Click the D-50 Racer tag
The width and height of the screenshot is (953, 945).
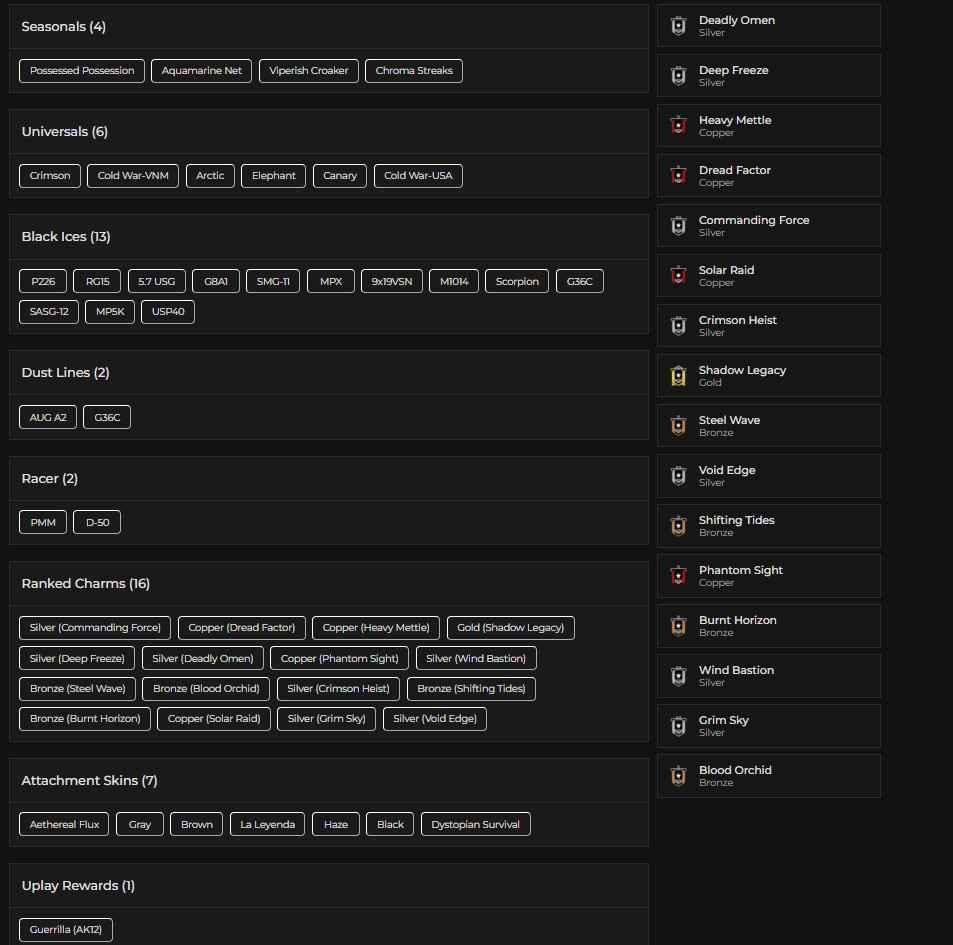(x=97, y=522)
